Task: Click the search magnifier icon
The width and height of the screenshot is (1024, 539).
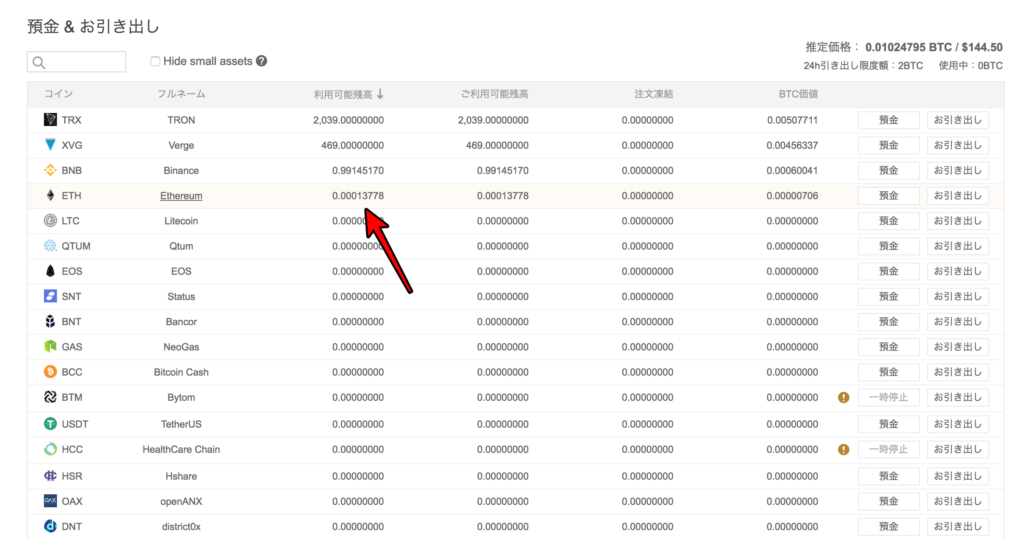Action: pyautogui.click(x=39, y=63)
